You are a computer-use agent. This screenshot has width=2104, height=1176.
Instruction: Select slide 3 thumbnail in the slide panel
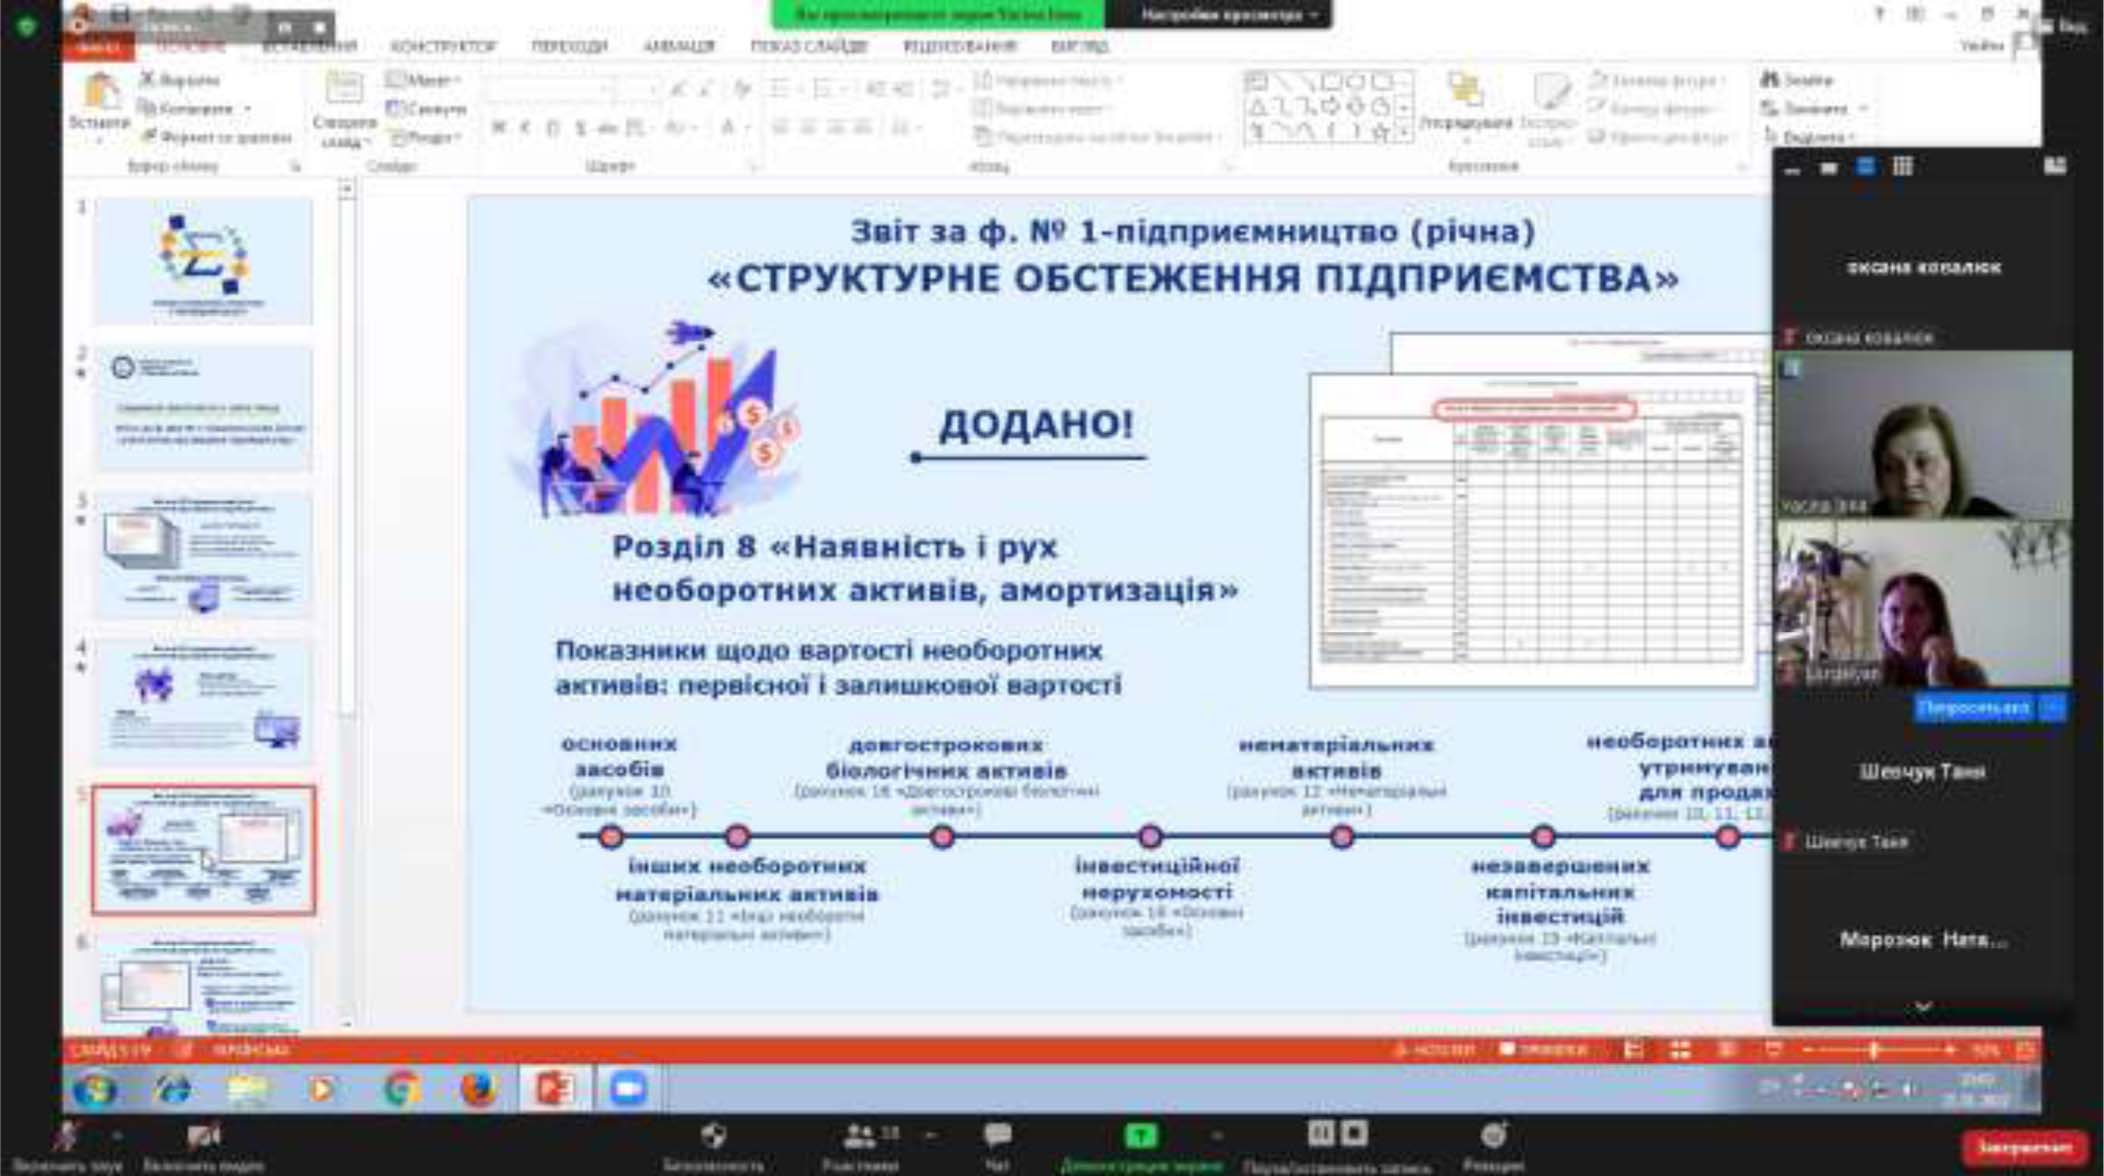[x=203, y=556]
